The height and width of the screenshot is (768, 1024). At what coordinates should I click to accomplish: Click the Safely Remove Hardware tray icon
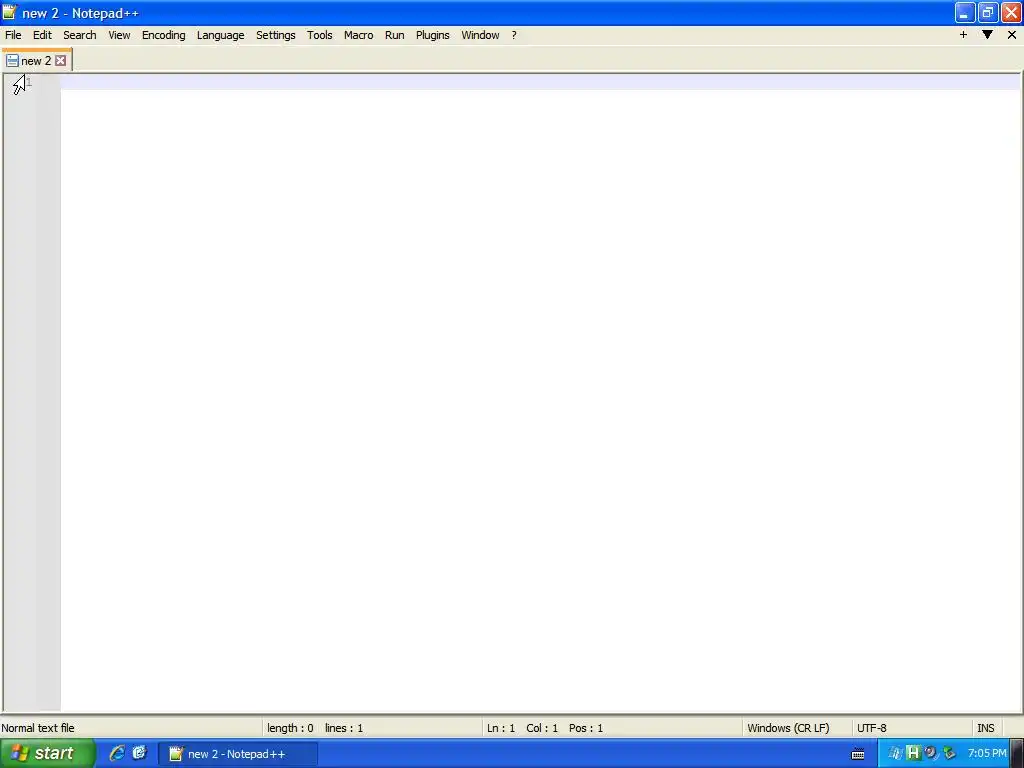click(949, 753)
